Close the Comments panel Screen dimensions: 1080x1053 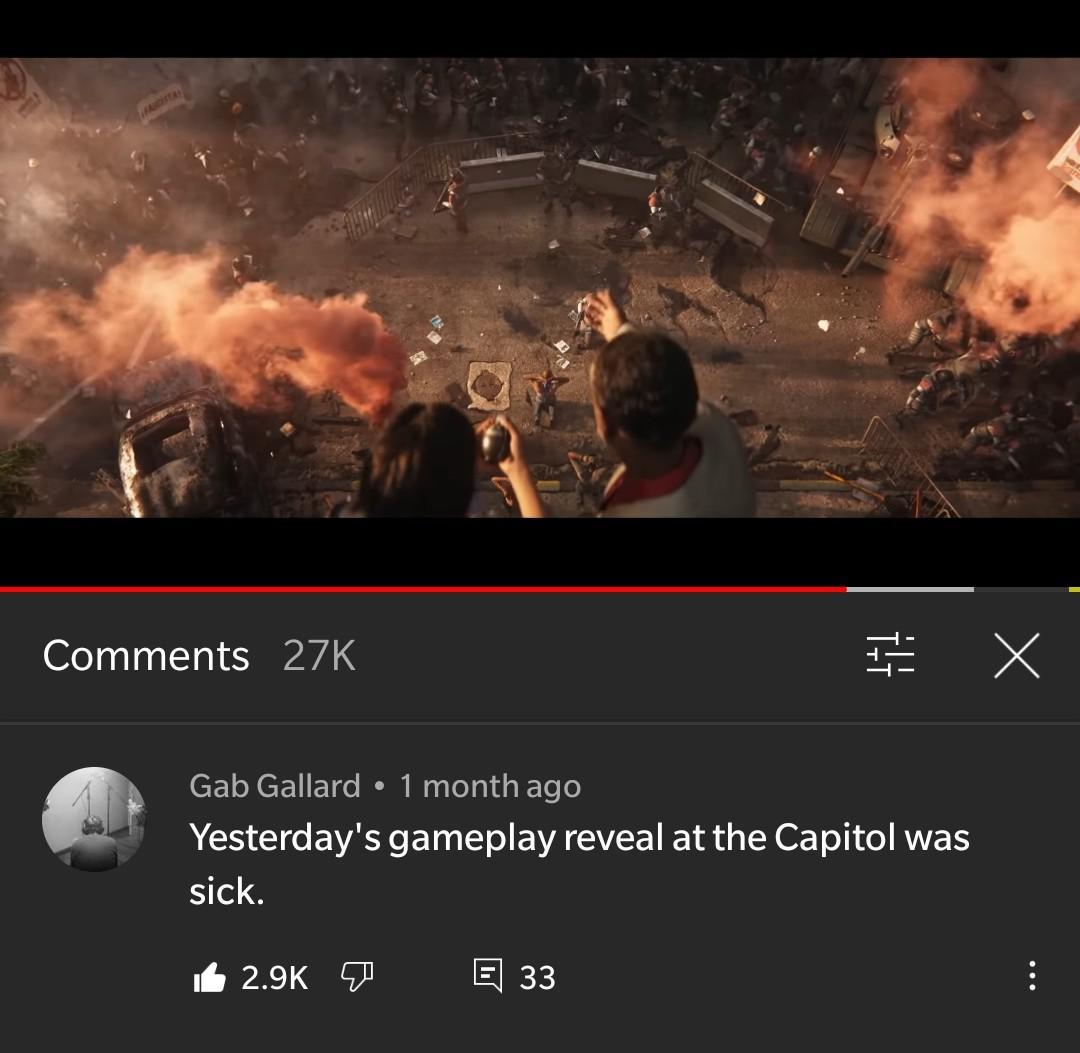(1017, 656)
